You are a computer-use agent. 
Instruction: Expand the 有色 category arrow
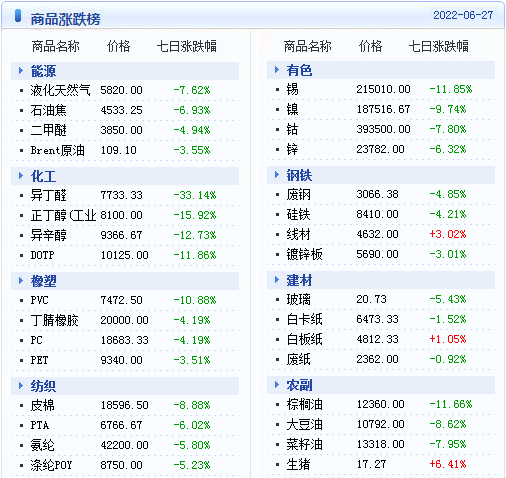pyautogui.click(x=277, y=70)
